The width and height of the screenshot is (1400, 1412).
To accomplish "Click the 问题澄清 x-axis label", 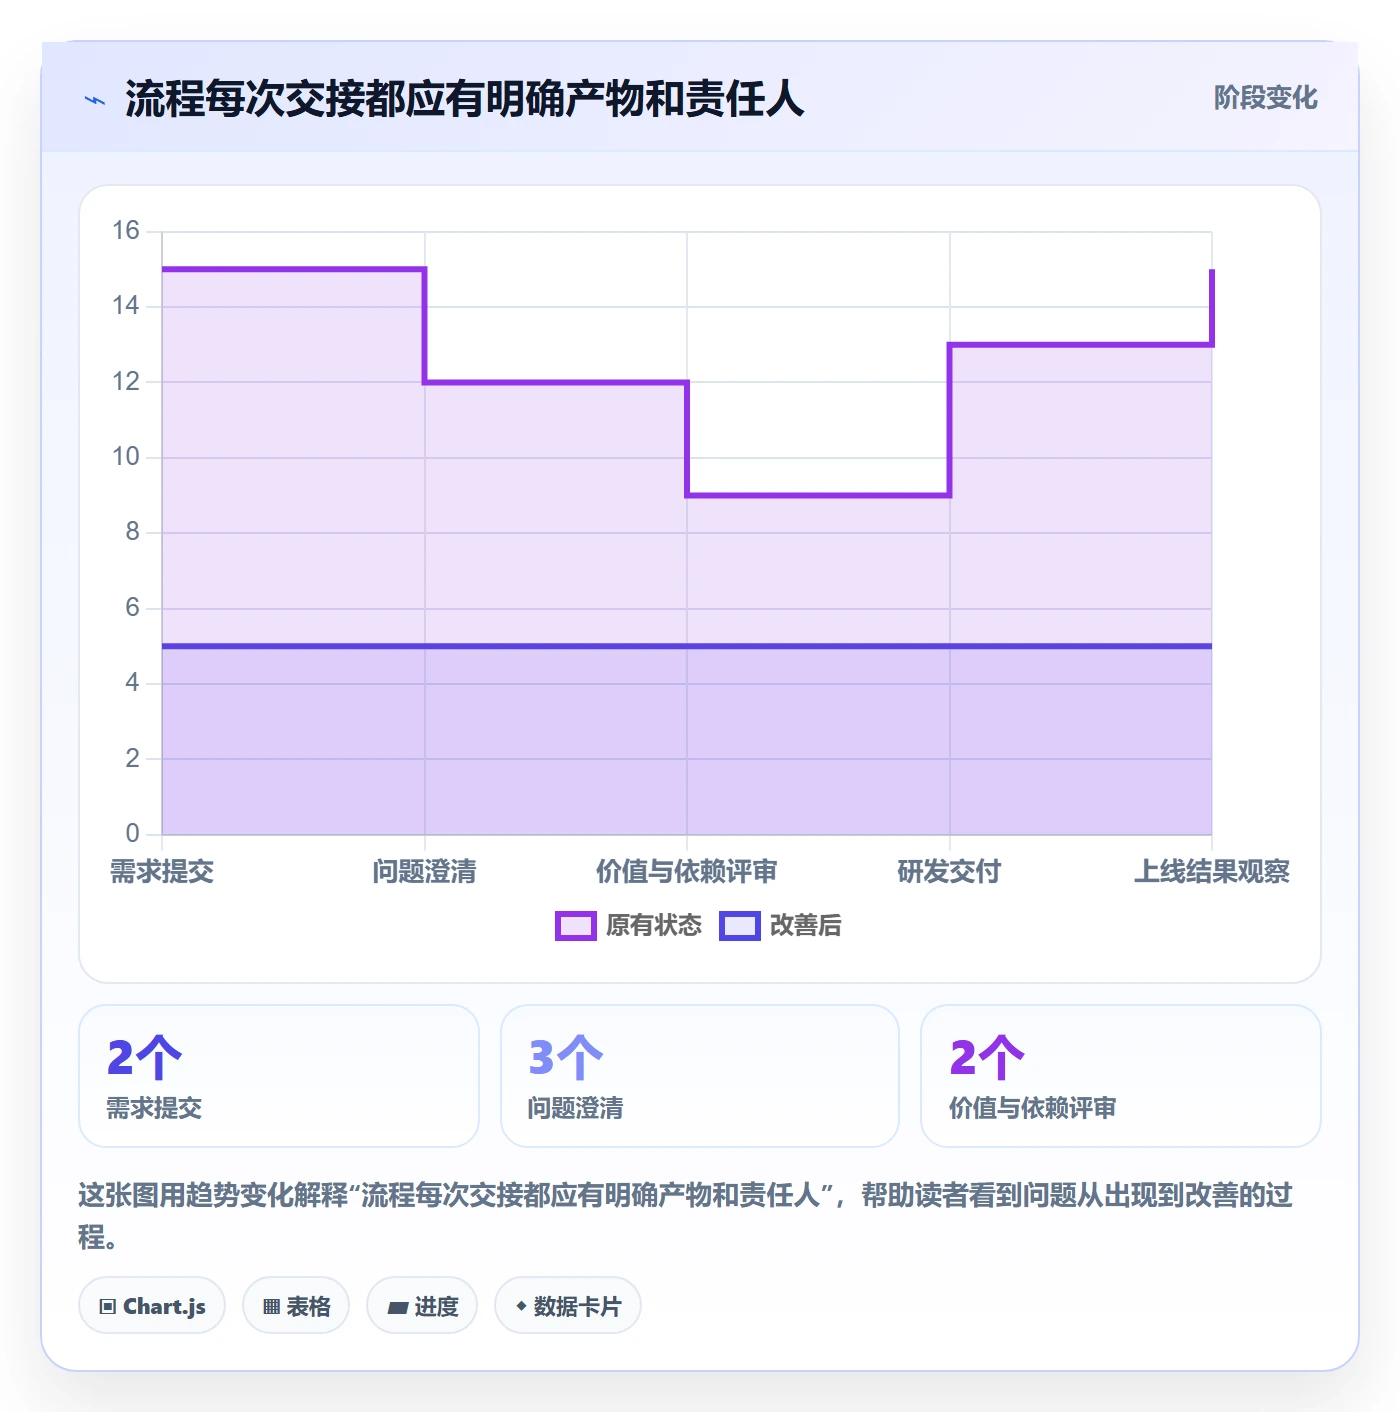I will (425, 872).
